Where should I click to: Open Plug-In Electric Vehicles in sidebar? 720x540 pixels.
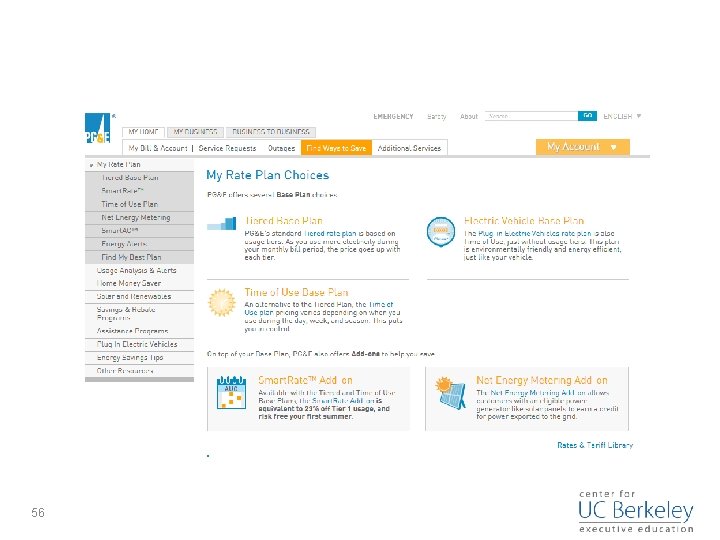coord(137,344)
